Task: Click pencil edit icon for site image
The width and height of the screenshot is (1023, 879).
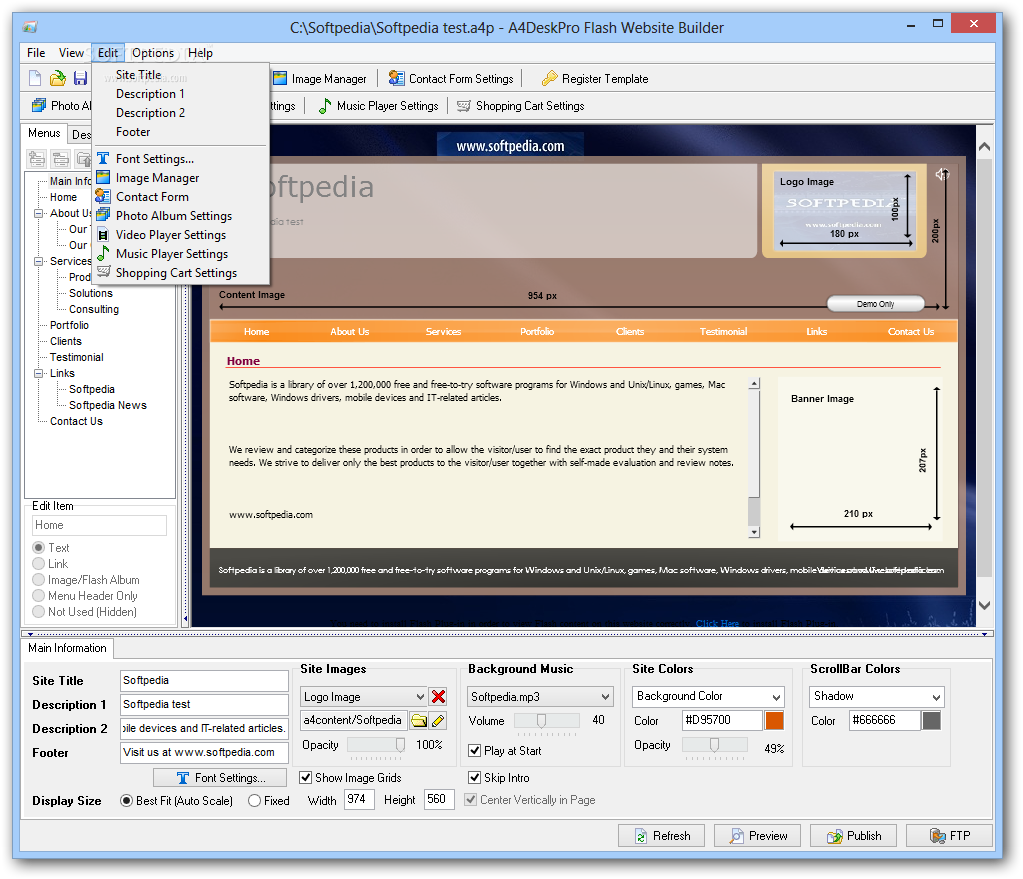Action: tap(438, 720)
